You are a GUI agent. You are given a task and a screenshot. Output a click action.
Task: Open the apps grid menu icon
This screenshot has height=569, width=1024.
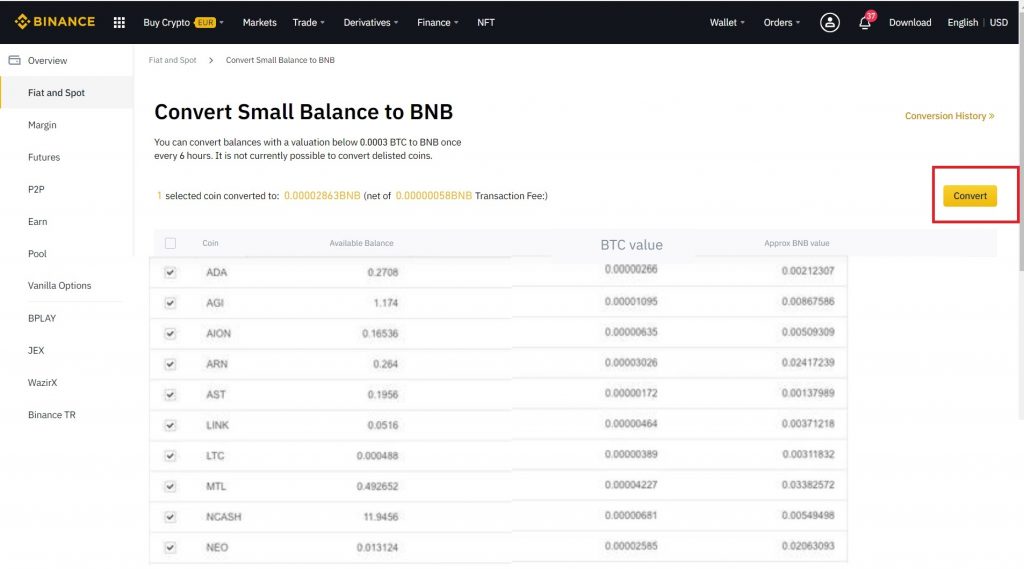(119, 22)
